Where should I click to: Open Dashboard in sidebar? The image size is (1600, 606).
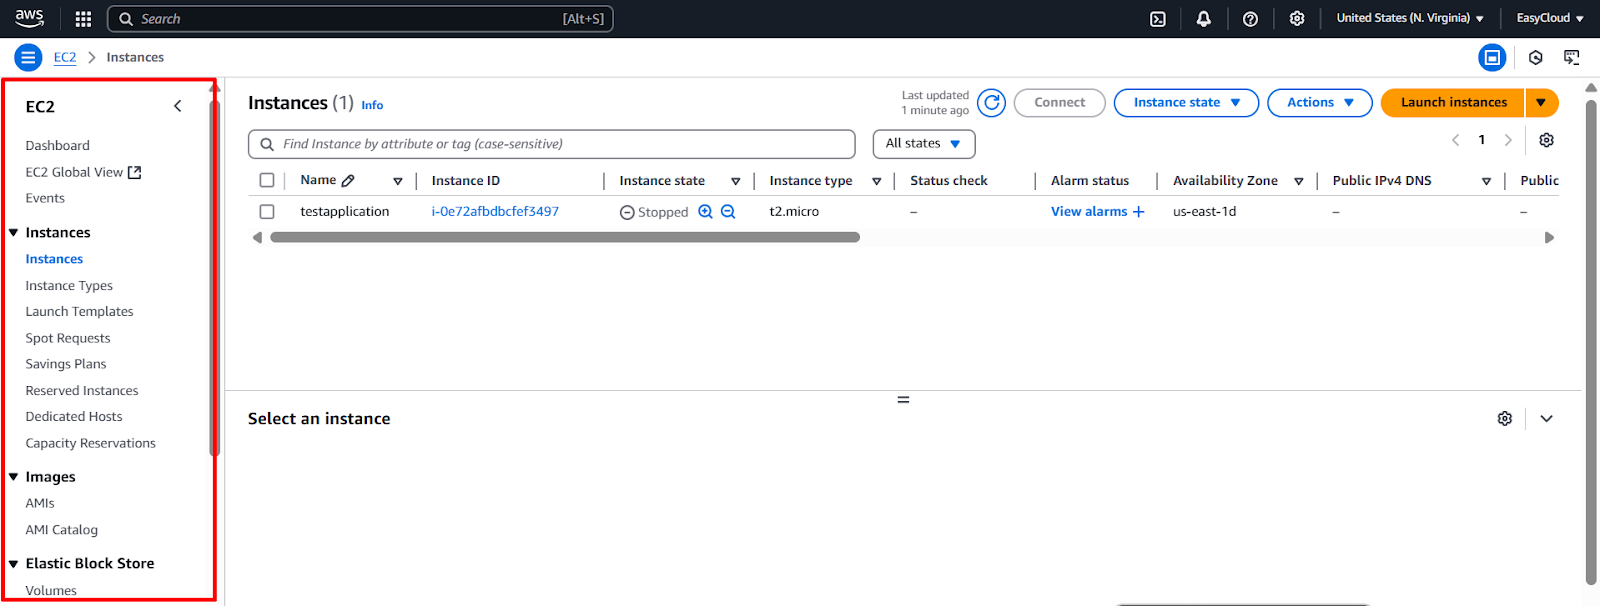point(57,145)
